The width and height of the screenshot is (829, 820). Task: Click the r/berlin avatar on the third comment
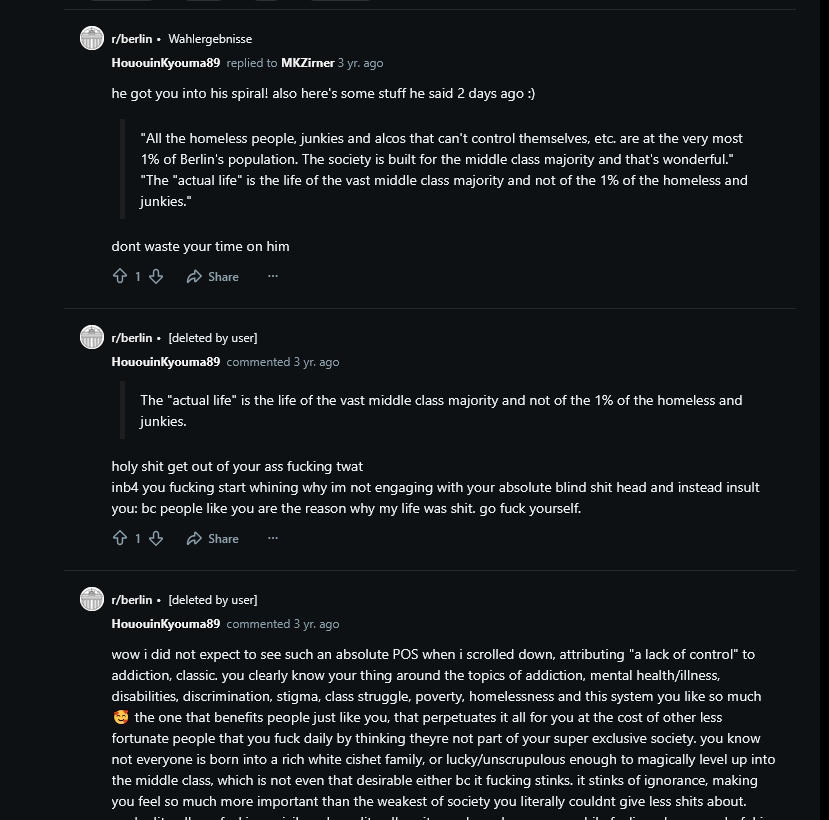click(92, 600)
